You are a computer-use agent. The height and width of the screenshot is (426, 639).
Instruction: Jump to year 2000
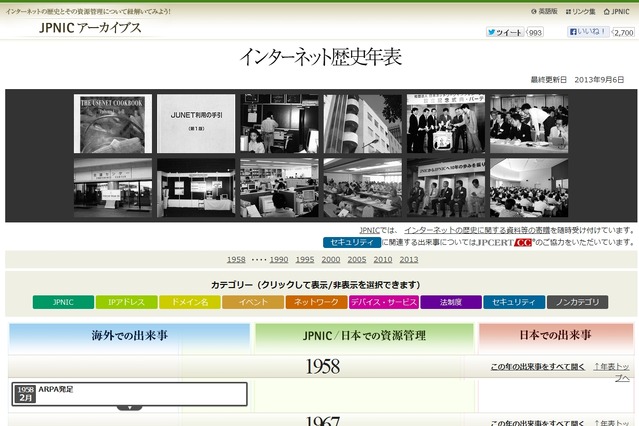point(331,260)
